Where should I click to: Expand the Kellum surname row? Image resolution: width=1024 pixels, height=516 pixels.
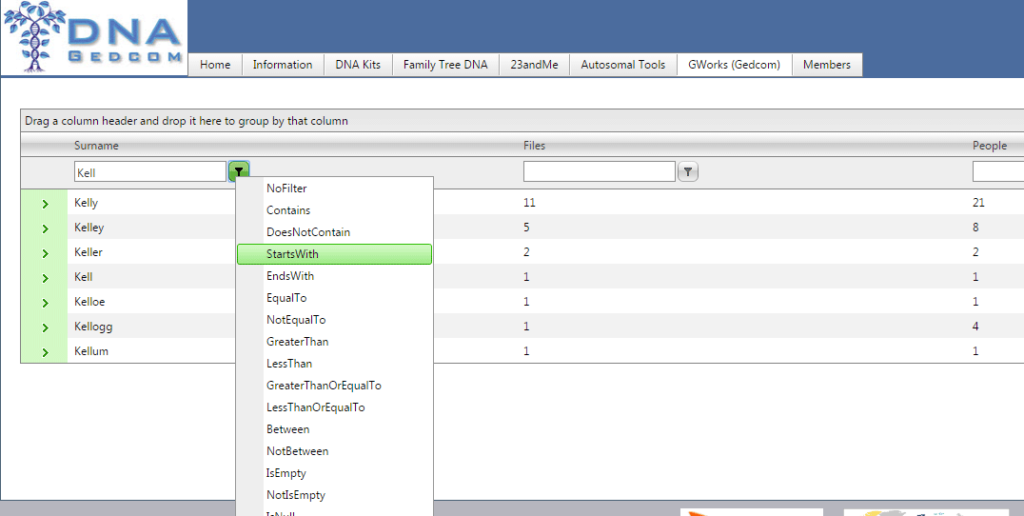(45, 351)
